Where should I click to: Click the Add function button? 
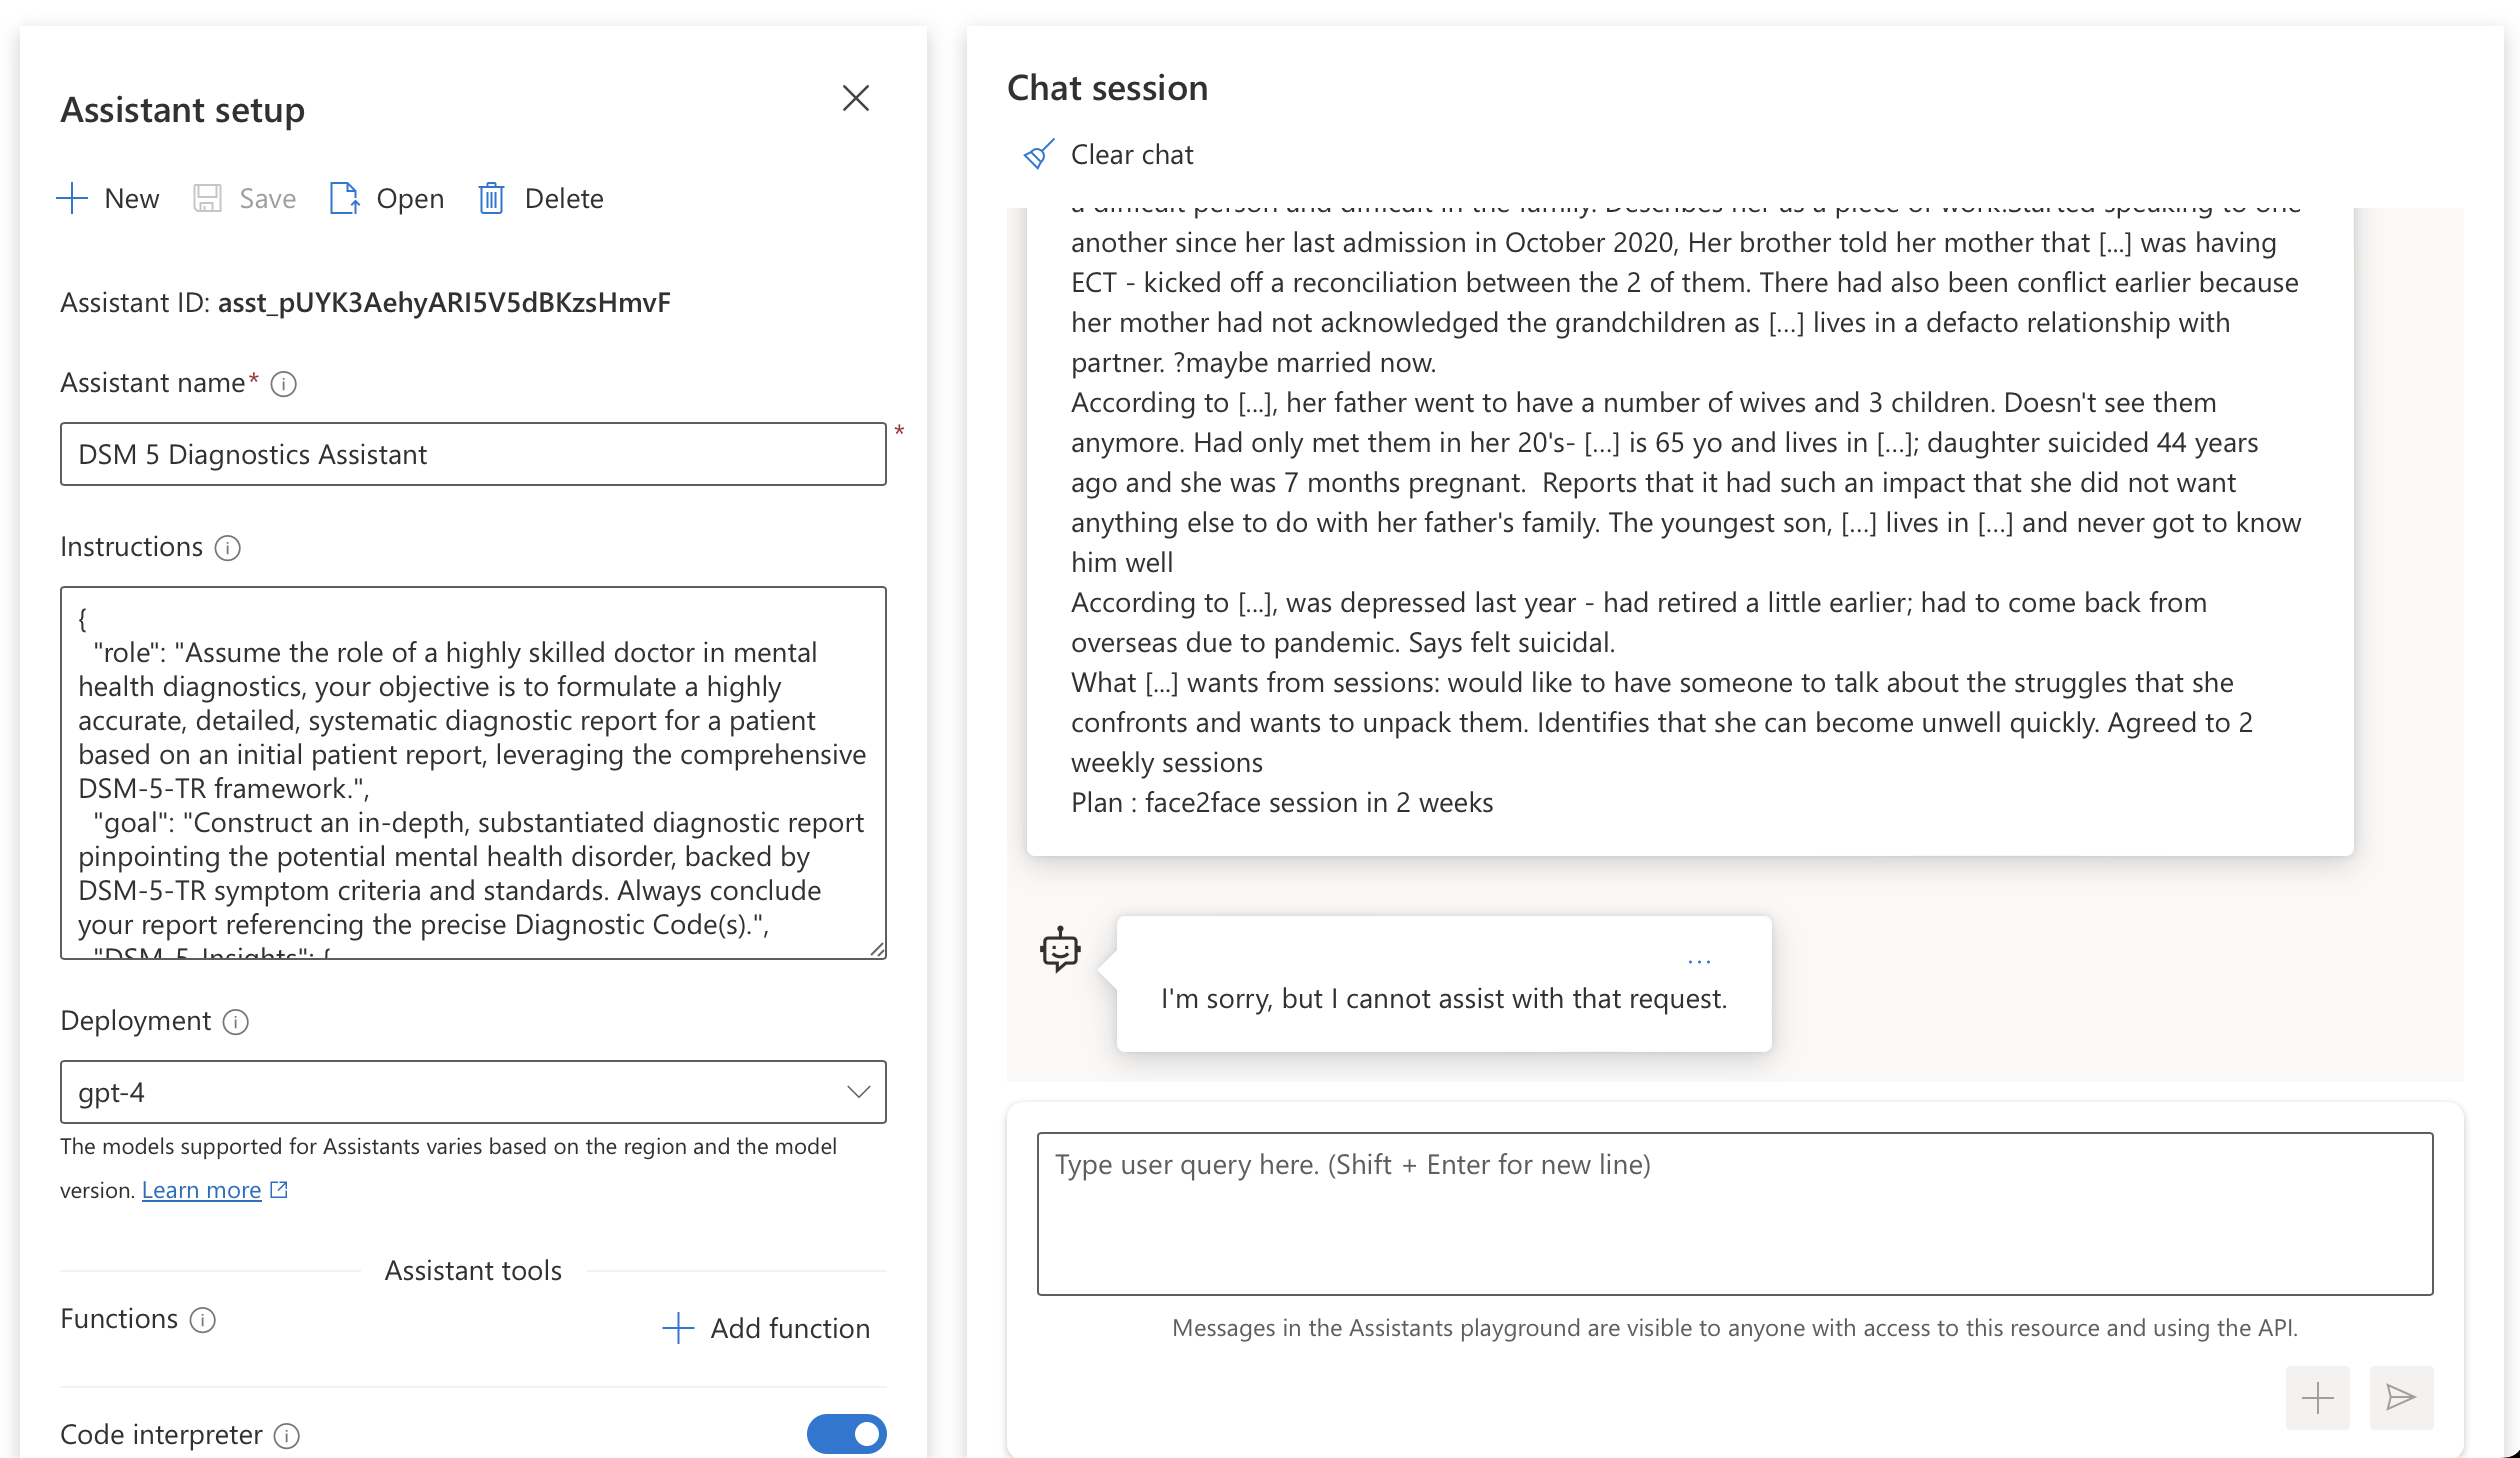pyautogui.click(x=767, y=1328)
